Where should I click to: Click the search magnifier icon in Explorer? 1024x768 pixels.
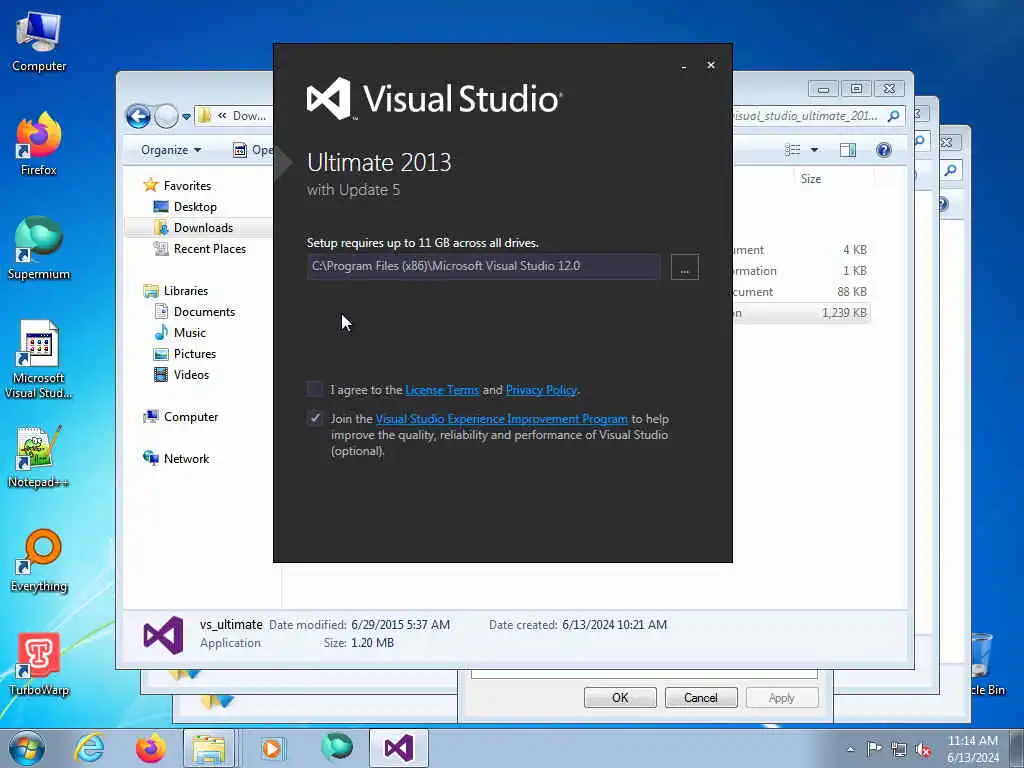pyautogui.click(x=893, y=116)
